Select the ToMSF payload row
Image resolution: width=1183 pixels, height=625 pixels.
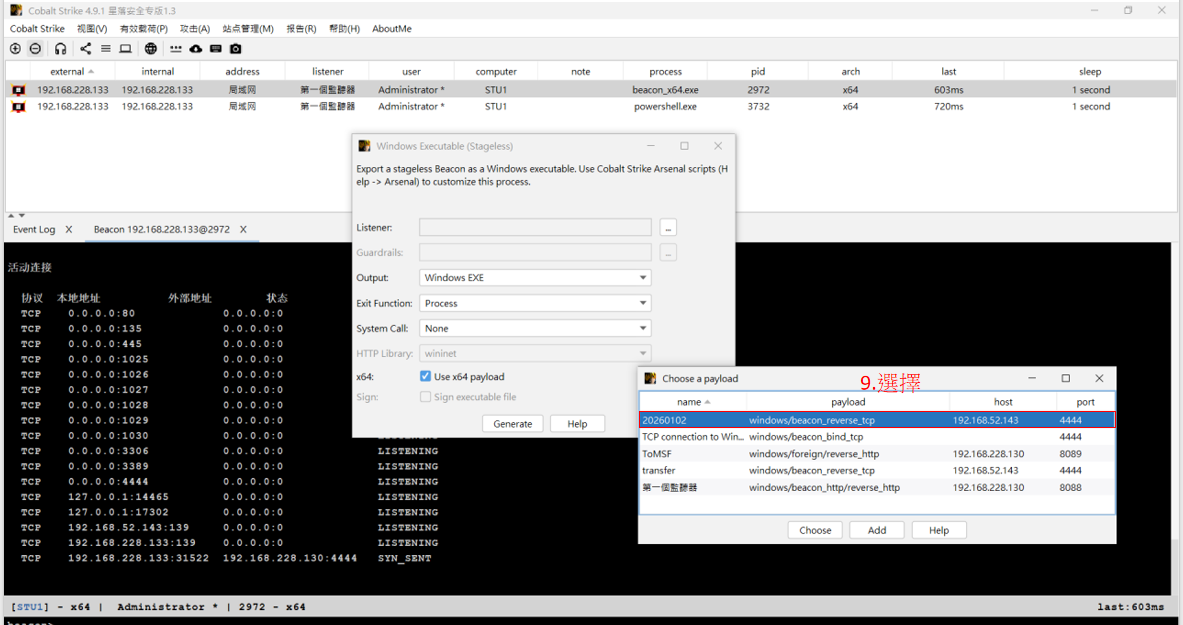877,454
